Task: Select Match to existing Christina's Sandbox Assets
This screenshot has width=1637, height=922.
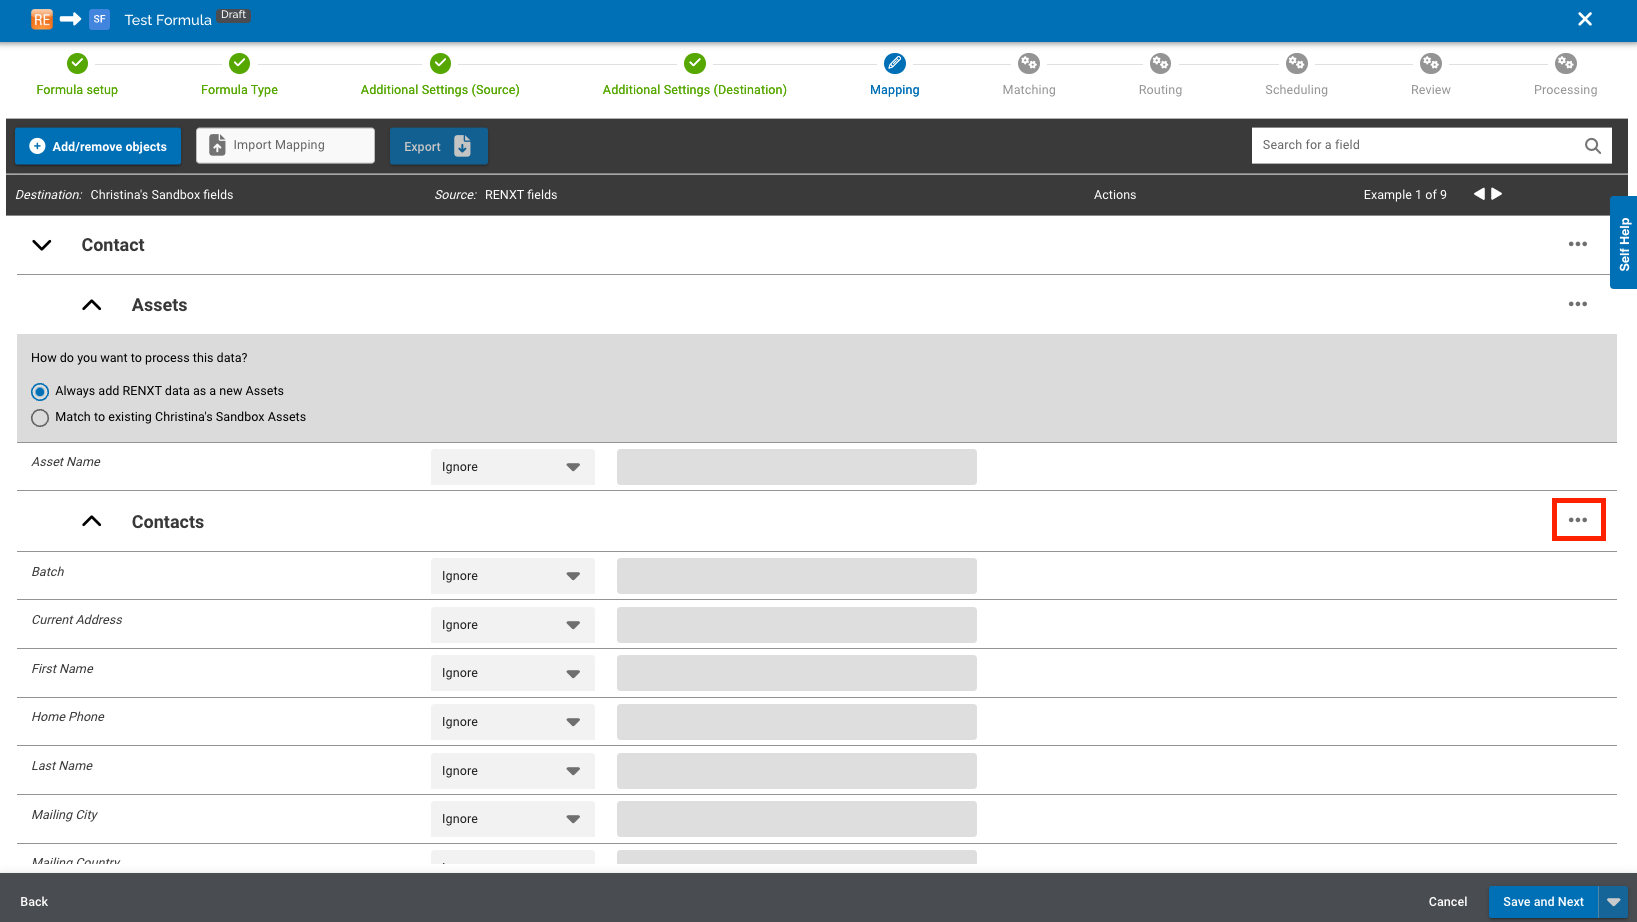Action: click(x=40, y=418)
